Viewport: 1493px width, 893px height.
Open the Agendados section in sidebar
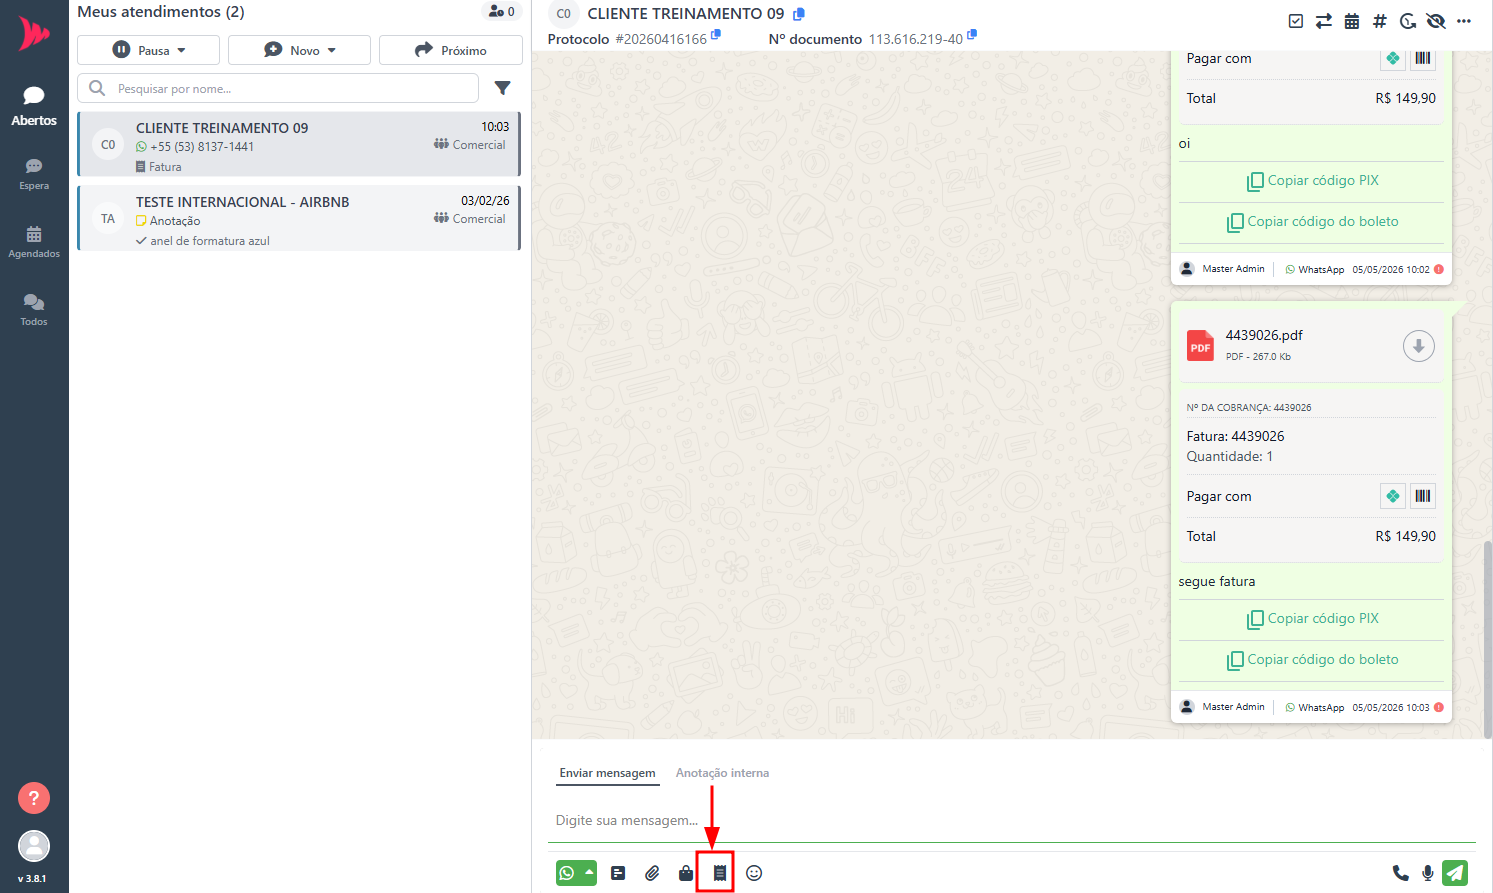pyautogui.click(x=34, y=242)
